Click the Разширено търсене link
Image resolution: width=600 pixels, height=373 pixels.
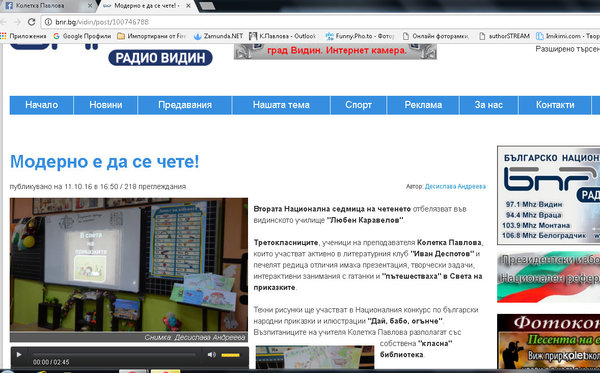coord(567,49)
